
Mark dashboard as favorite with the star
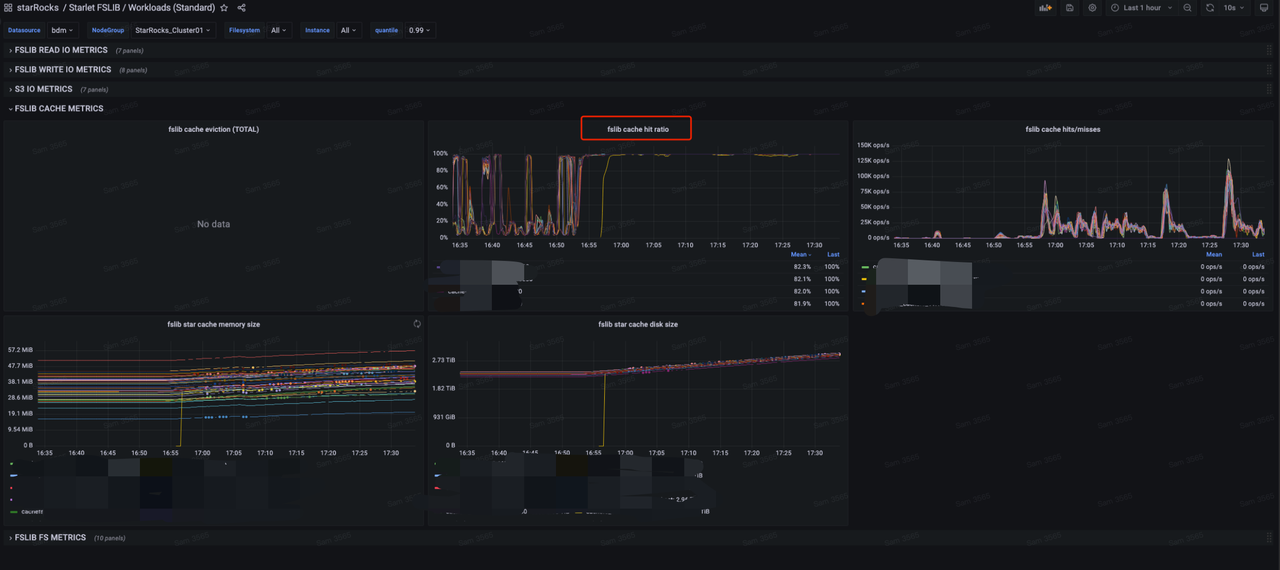point(224,8)
